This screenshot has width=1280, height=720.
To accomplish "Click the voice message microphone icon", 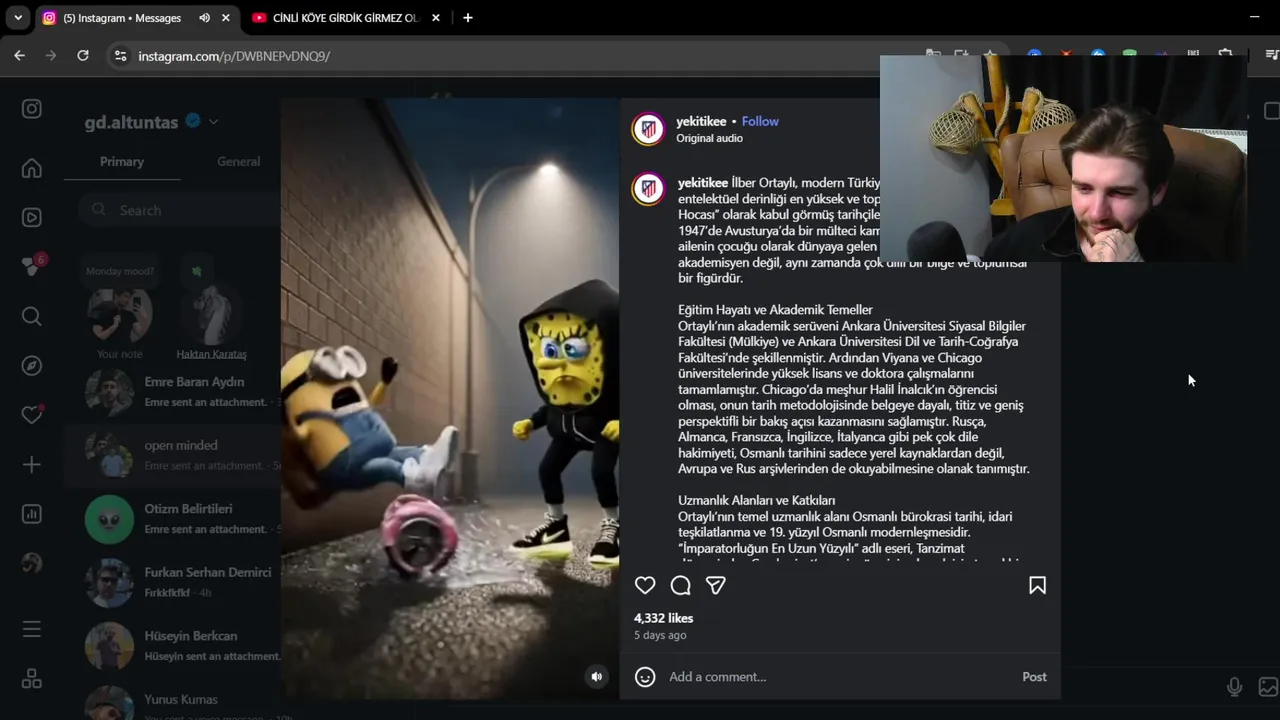I will (1235, 687).
